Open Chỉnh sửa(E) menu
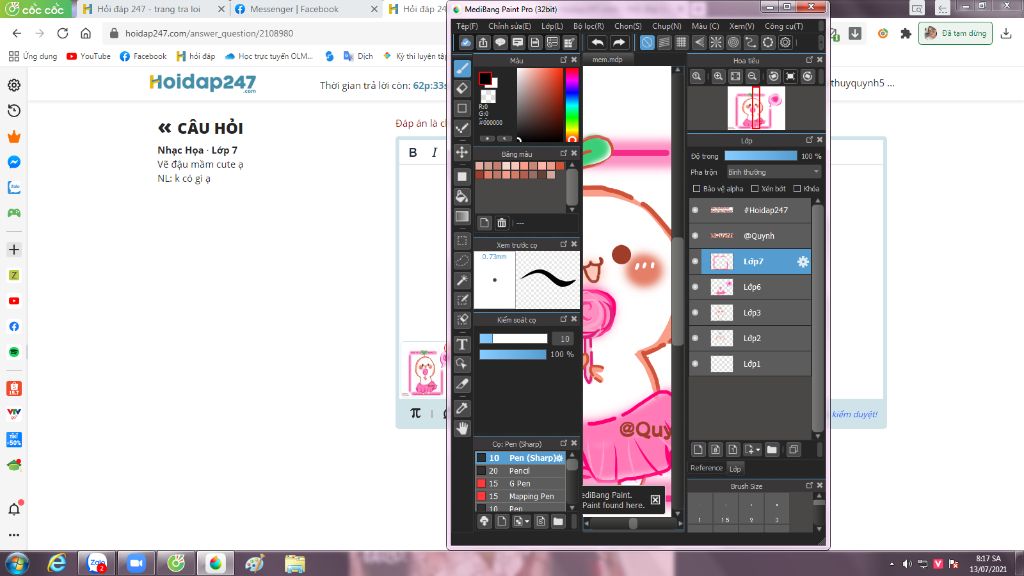 pos(509,26)
